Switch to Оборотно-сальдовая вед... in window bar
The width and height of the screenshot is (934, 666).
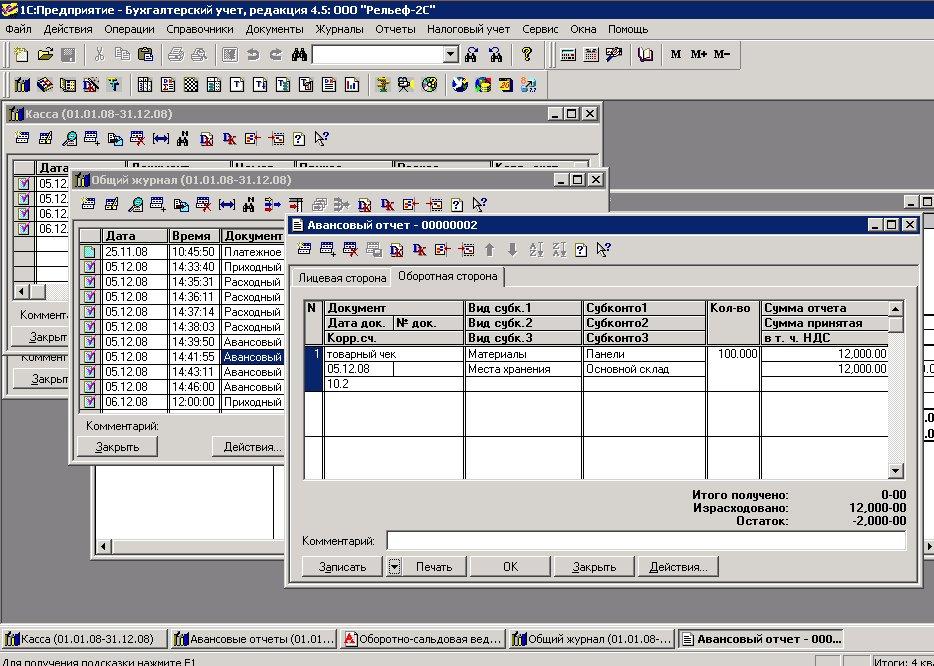(422, 639)
